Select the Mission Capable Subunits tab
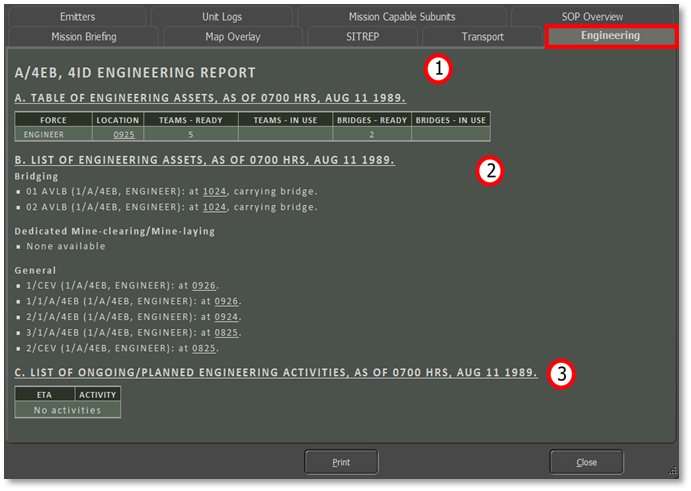The image size is (691, 491). (401, 17)
